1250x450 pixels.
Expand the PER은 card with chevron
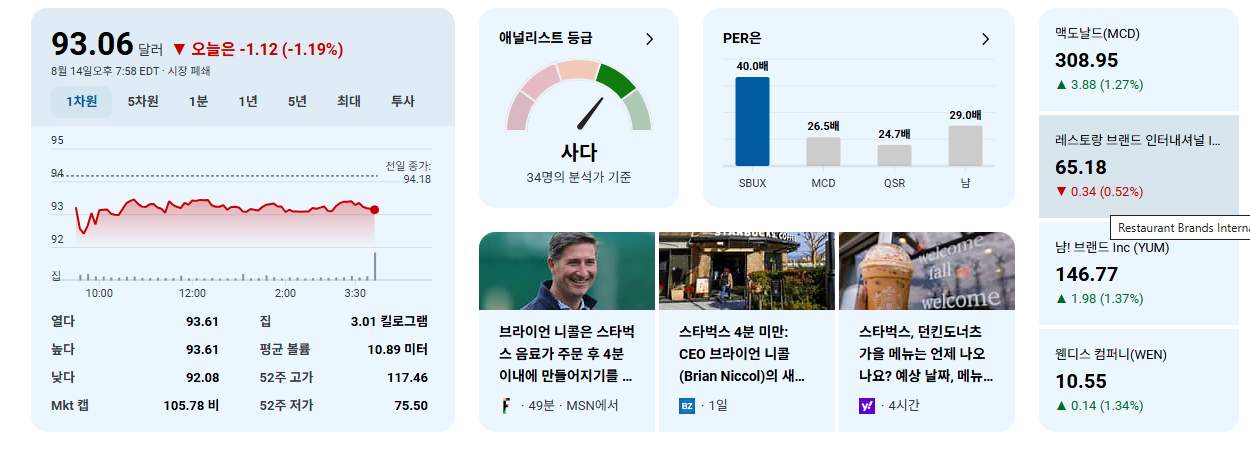click(985, 39)
